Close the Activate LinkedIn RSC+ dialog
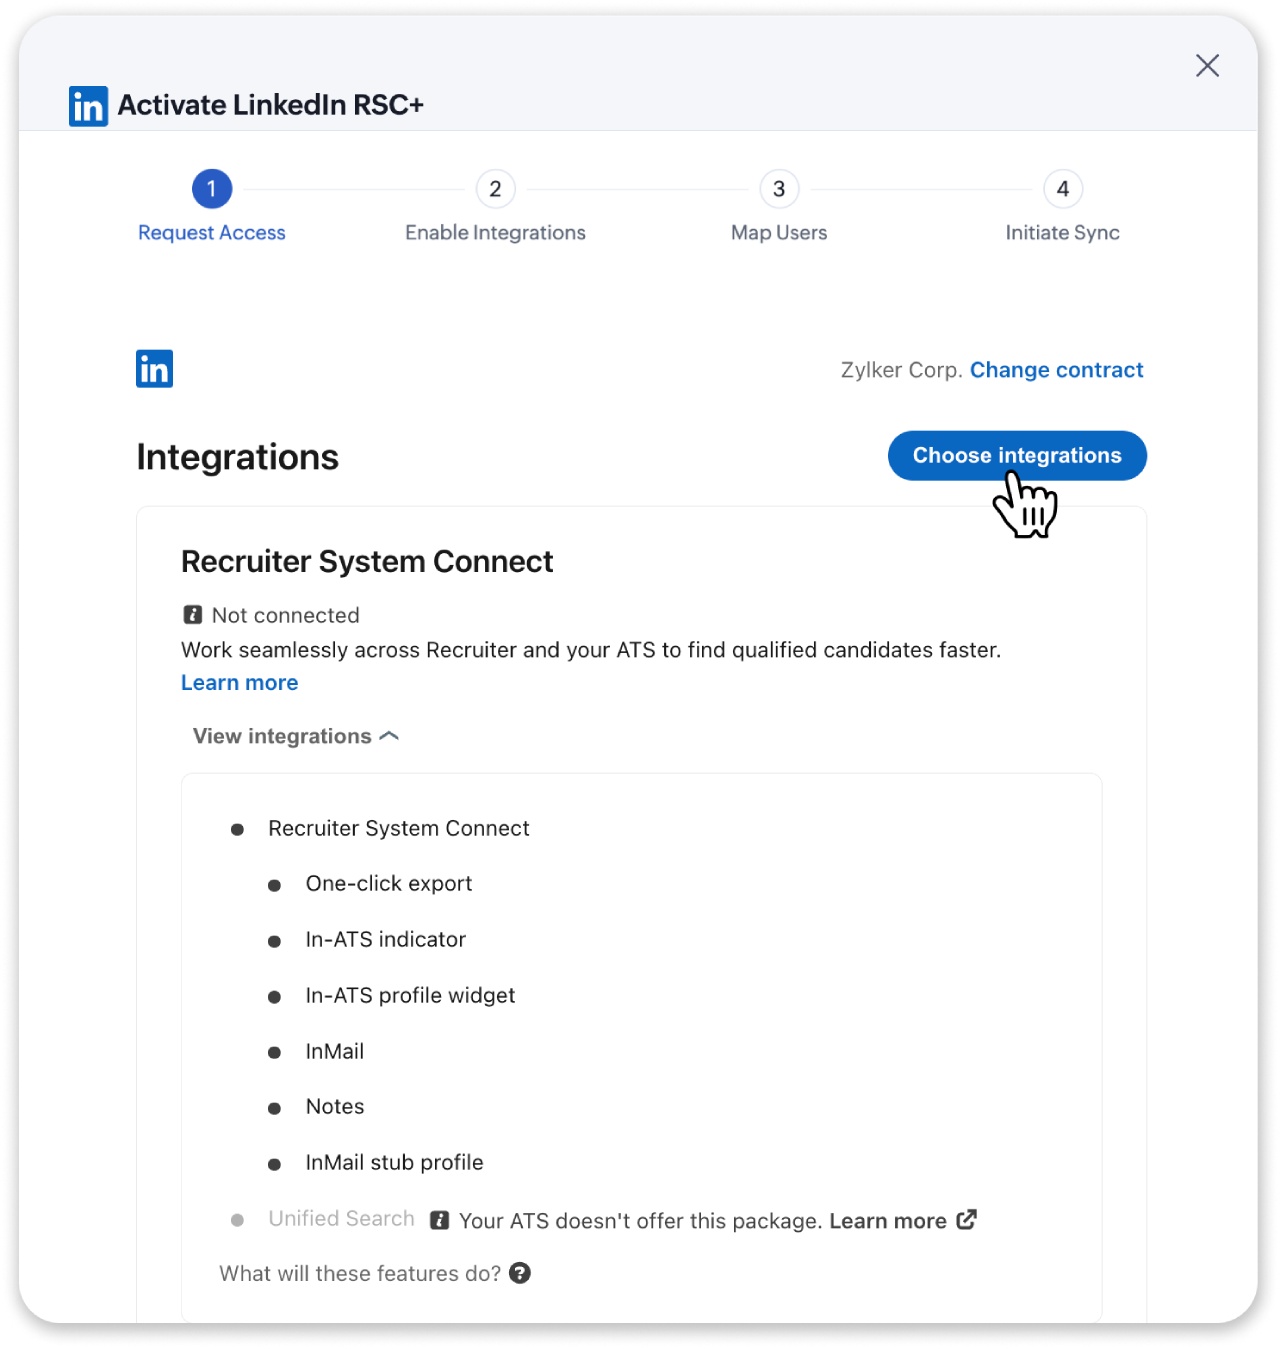 (1207, 66)
